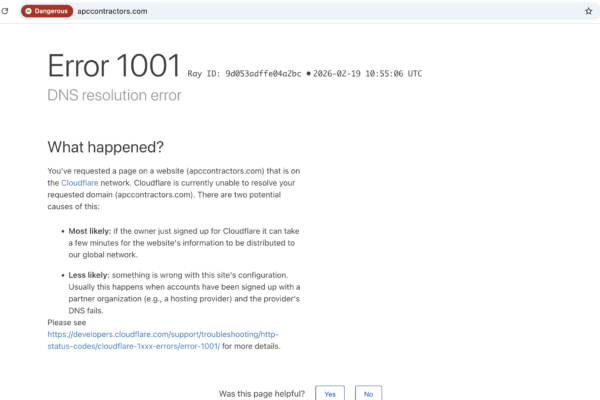Click the 2026-02-19 UTC timestamp
The width and height of the screenshot is (600, 400).
[365, 73]
